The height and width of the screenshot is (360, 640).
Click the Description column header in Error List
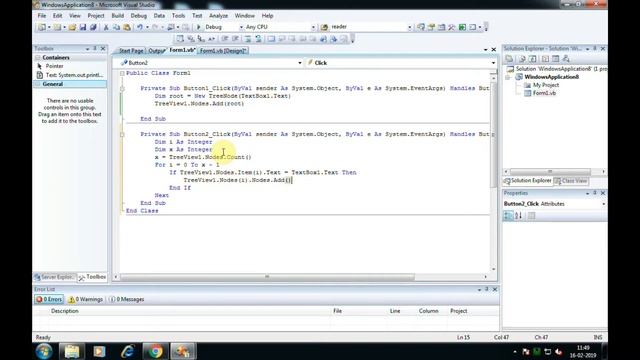point(190,311)
